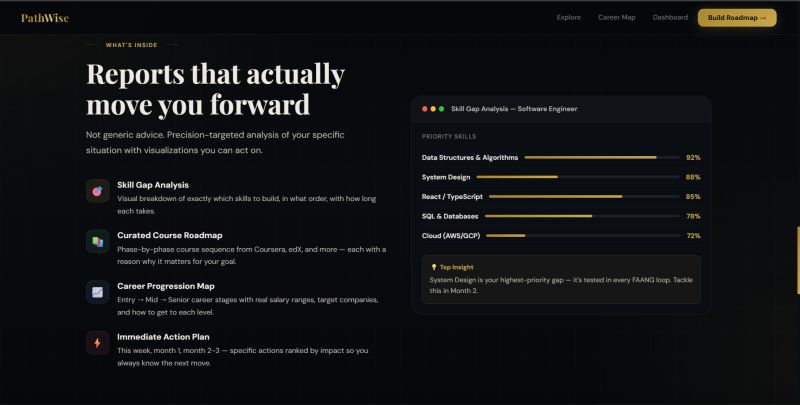Screen dimensions: 800x405
Task: Click the Top Insight lightbulb icon
Action: tap(434, 267)
